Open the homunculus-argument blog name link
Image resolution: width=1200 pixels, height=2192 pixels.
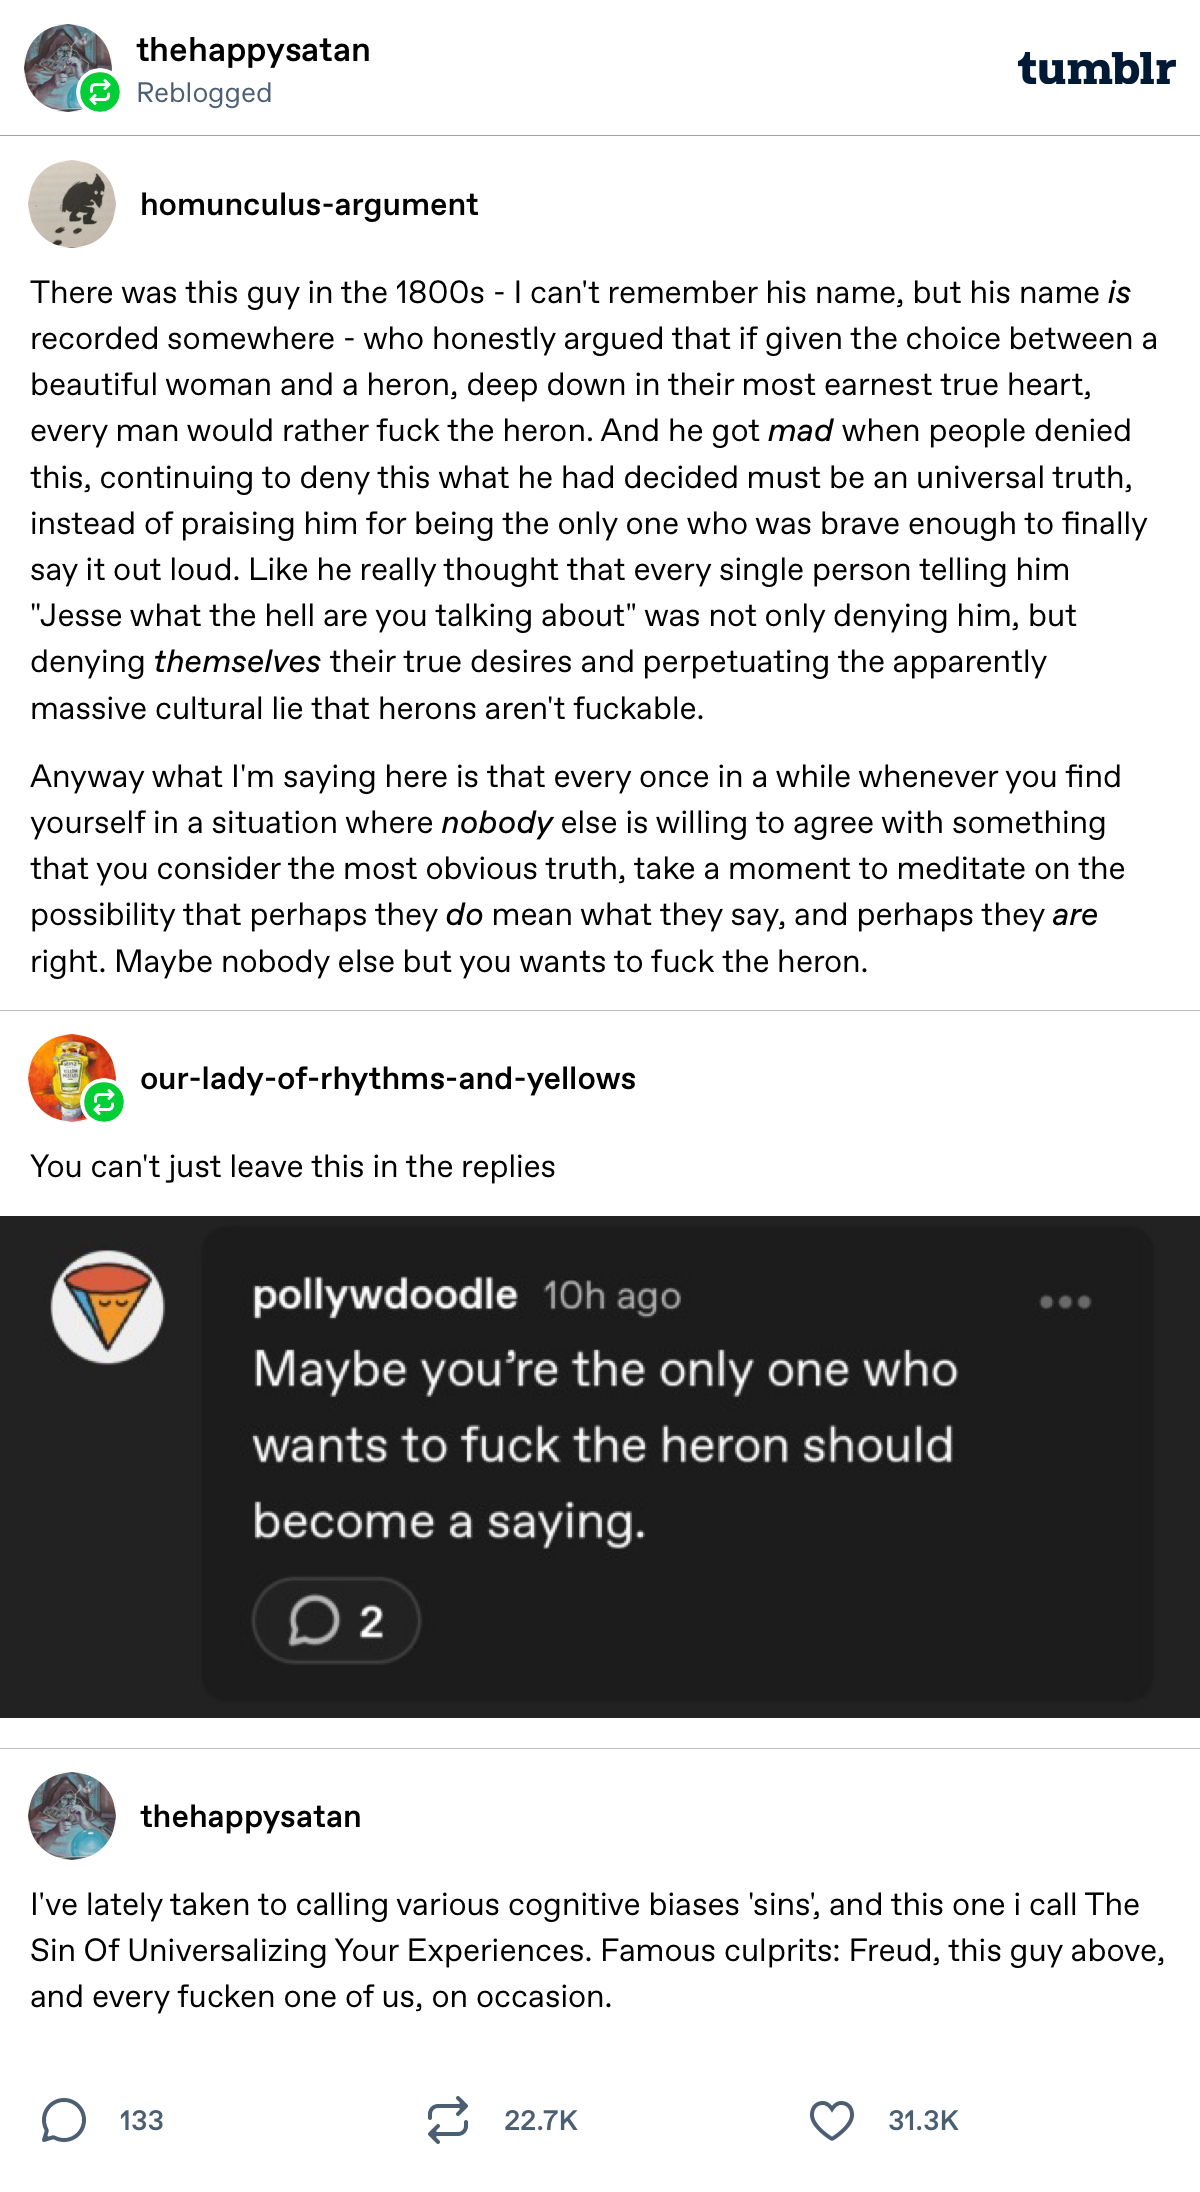click(x=309, y=204)
